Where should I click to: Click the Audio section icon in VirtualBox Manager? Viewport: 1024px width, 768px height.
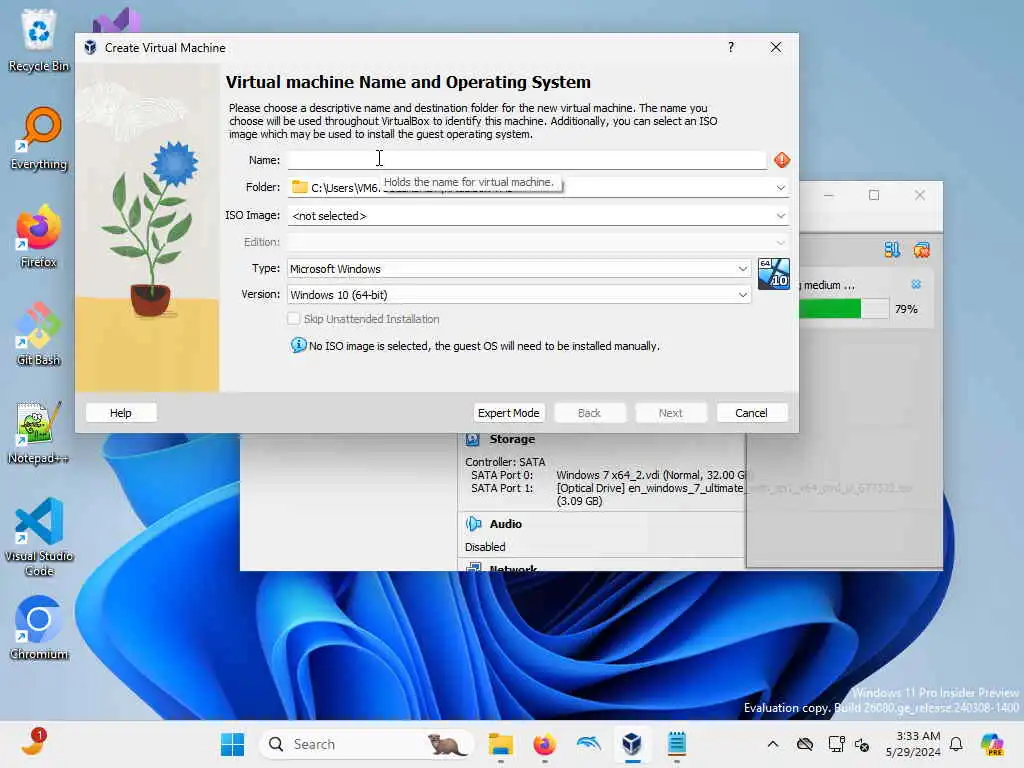tap(473, 524)
